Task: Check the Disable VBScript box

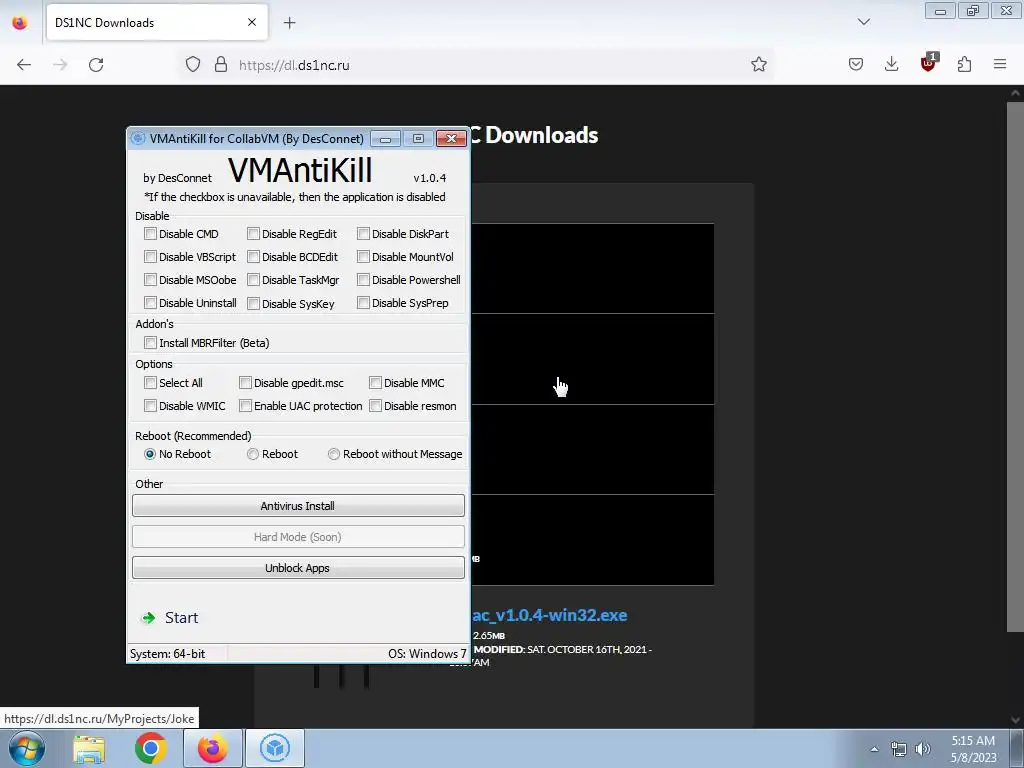Action: tap(150, 257)
